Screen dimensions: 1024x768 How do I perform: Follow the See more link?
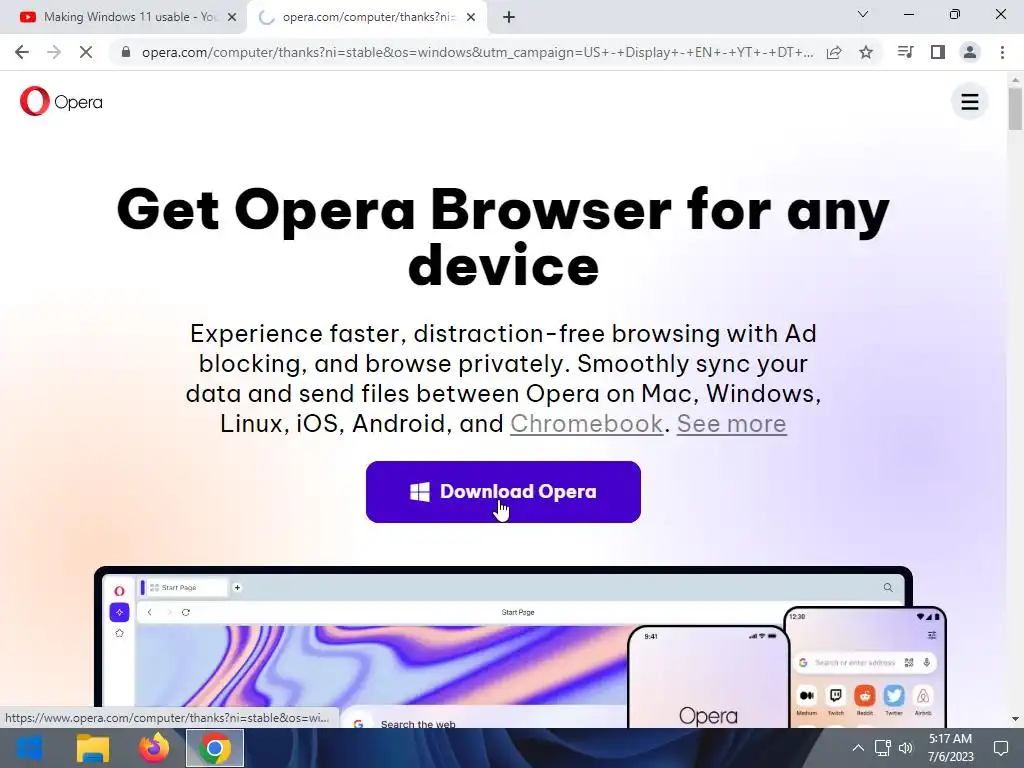[x=731, y=423]
